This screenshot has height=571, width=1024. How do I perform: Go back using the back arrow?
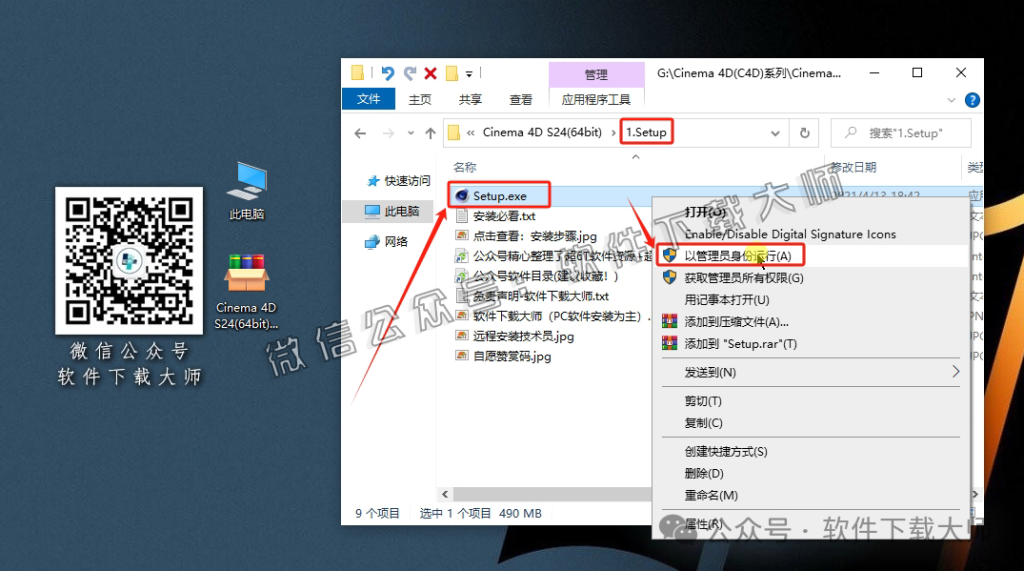360,133
